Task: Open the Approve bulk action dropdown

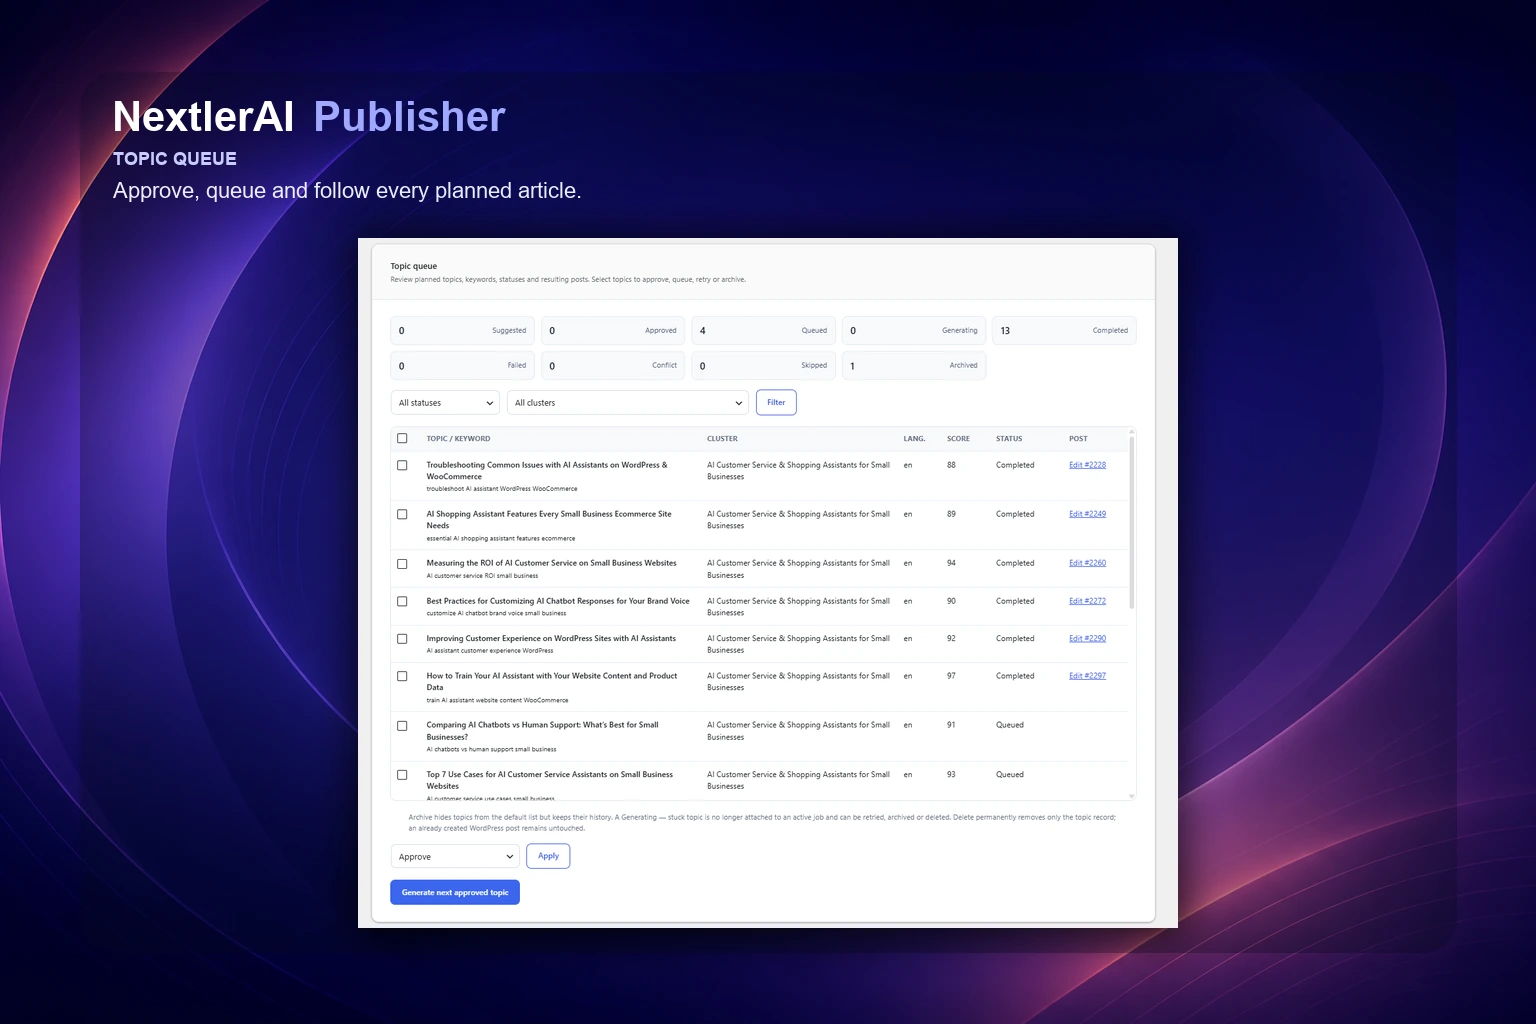Action: (455, 856)
